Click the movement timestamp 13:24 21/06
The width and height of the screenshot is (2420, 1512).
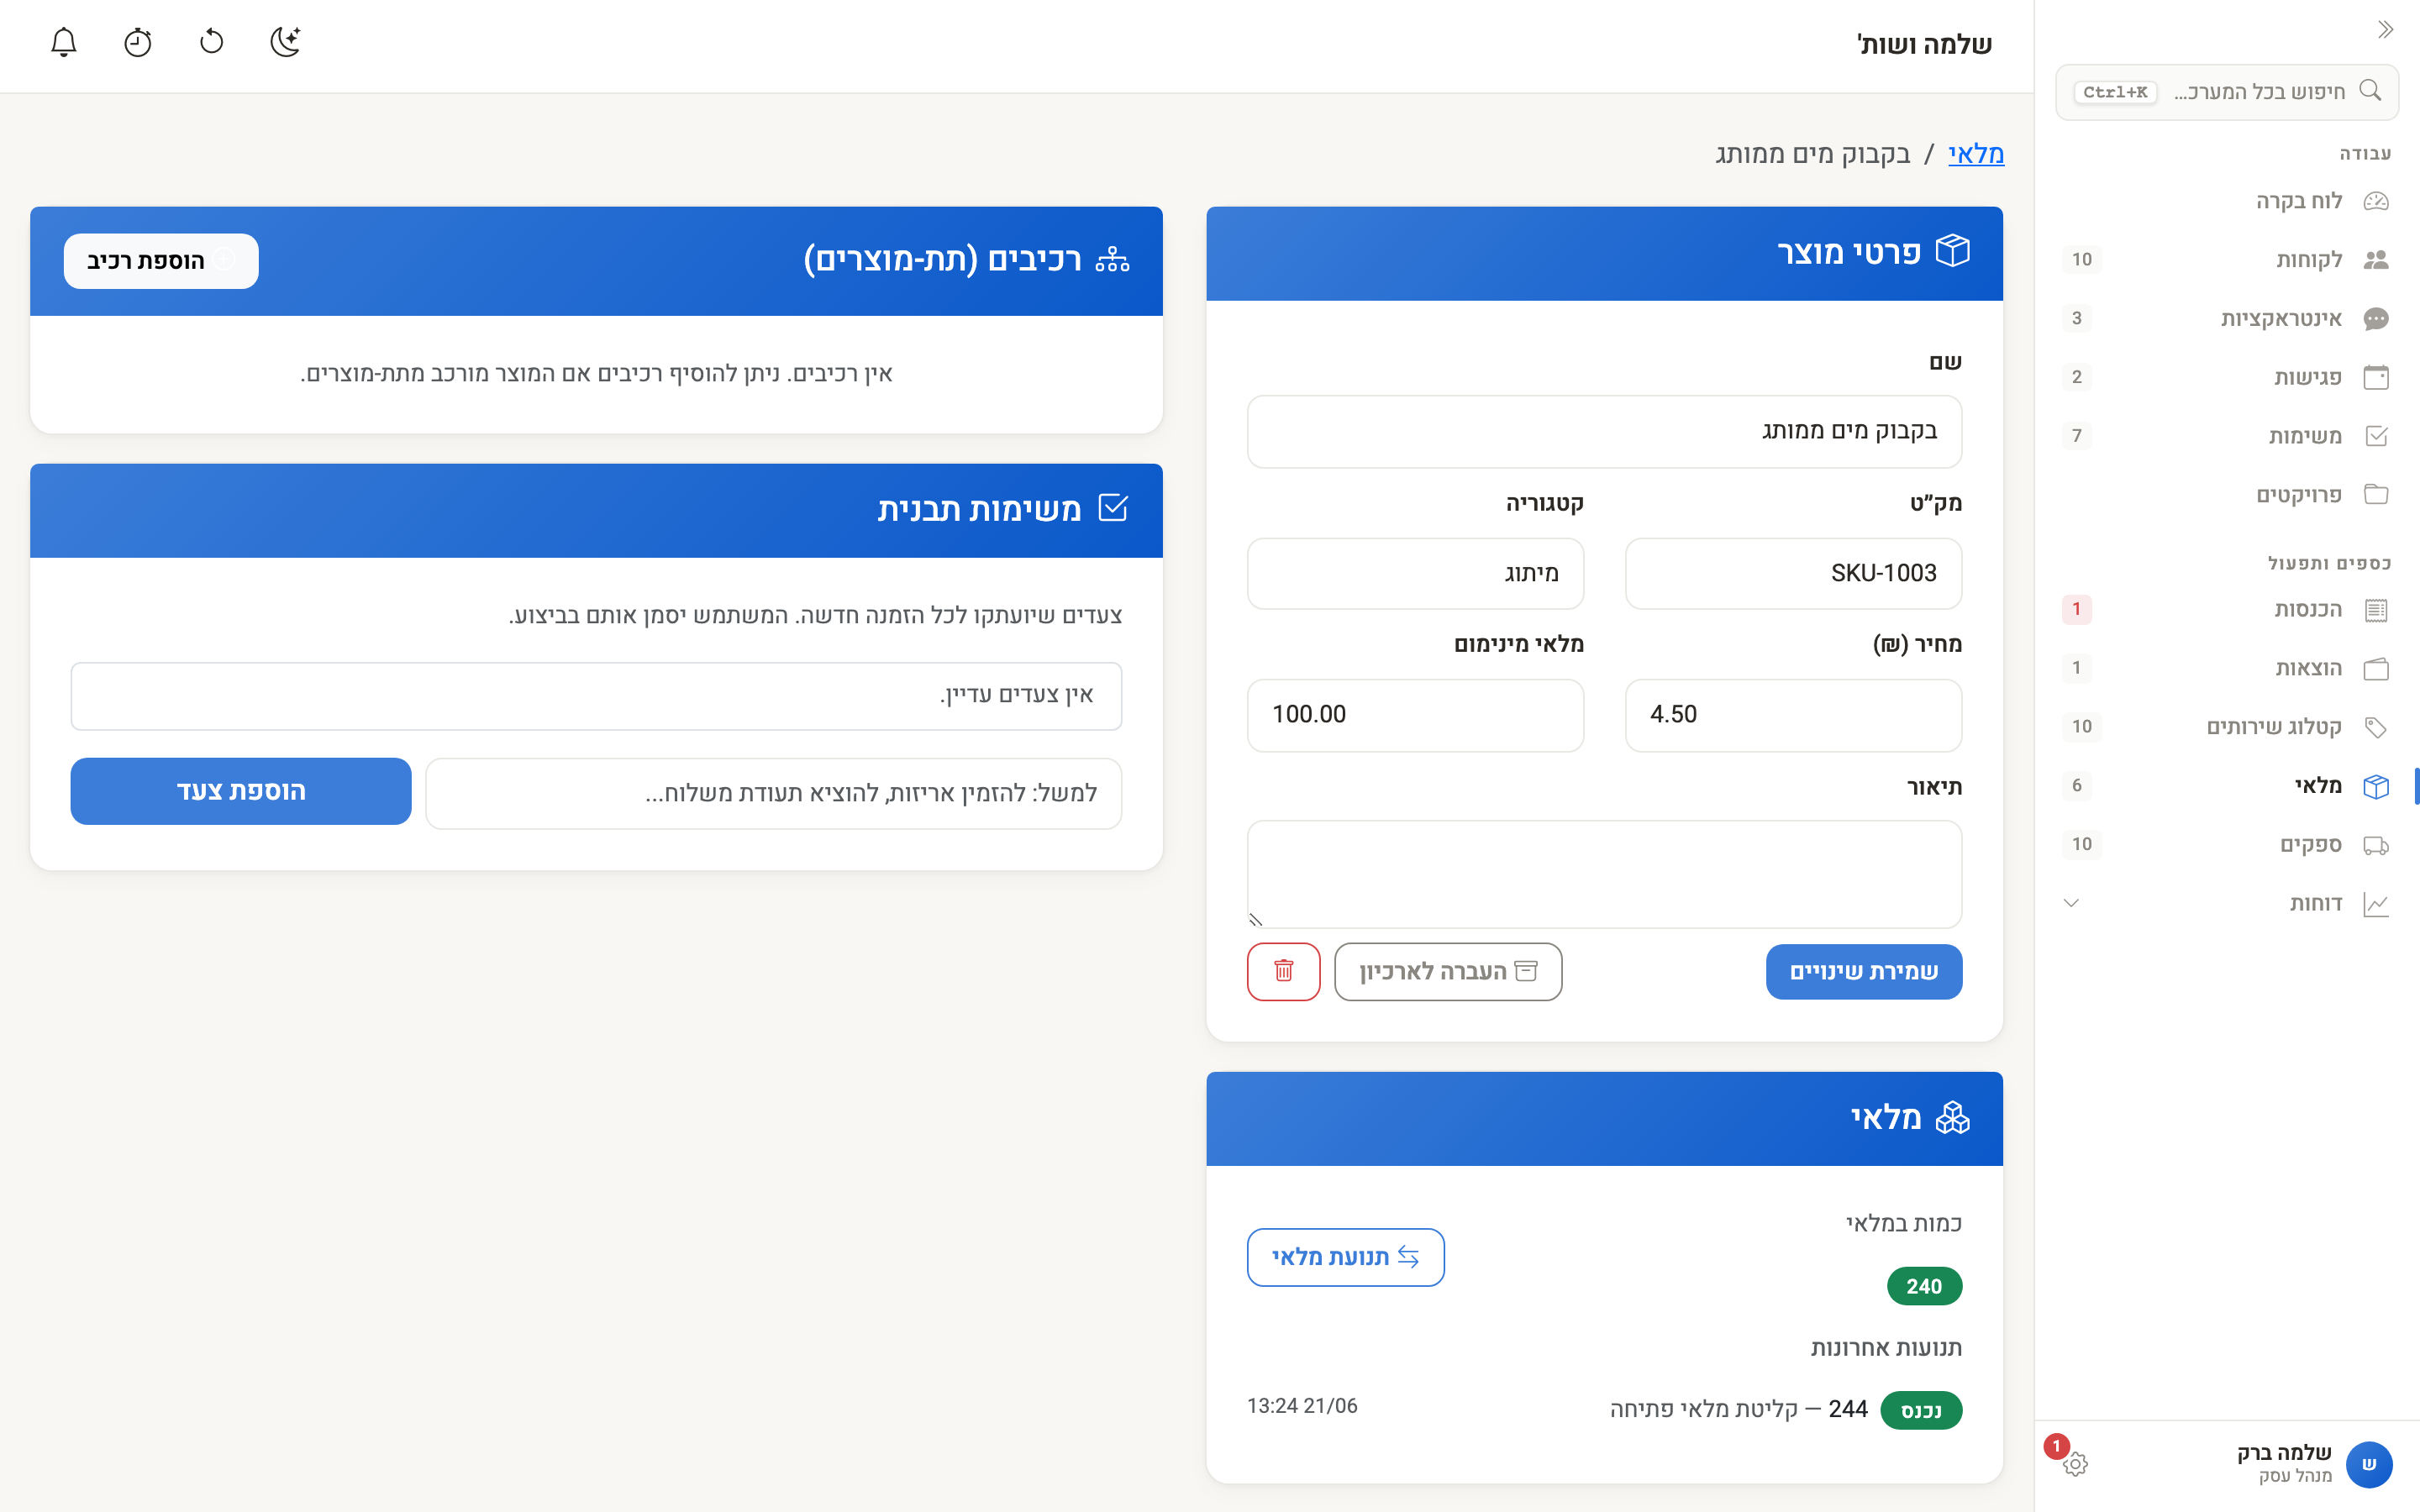(x=1302, y=1406)
